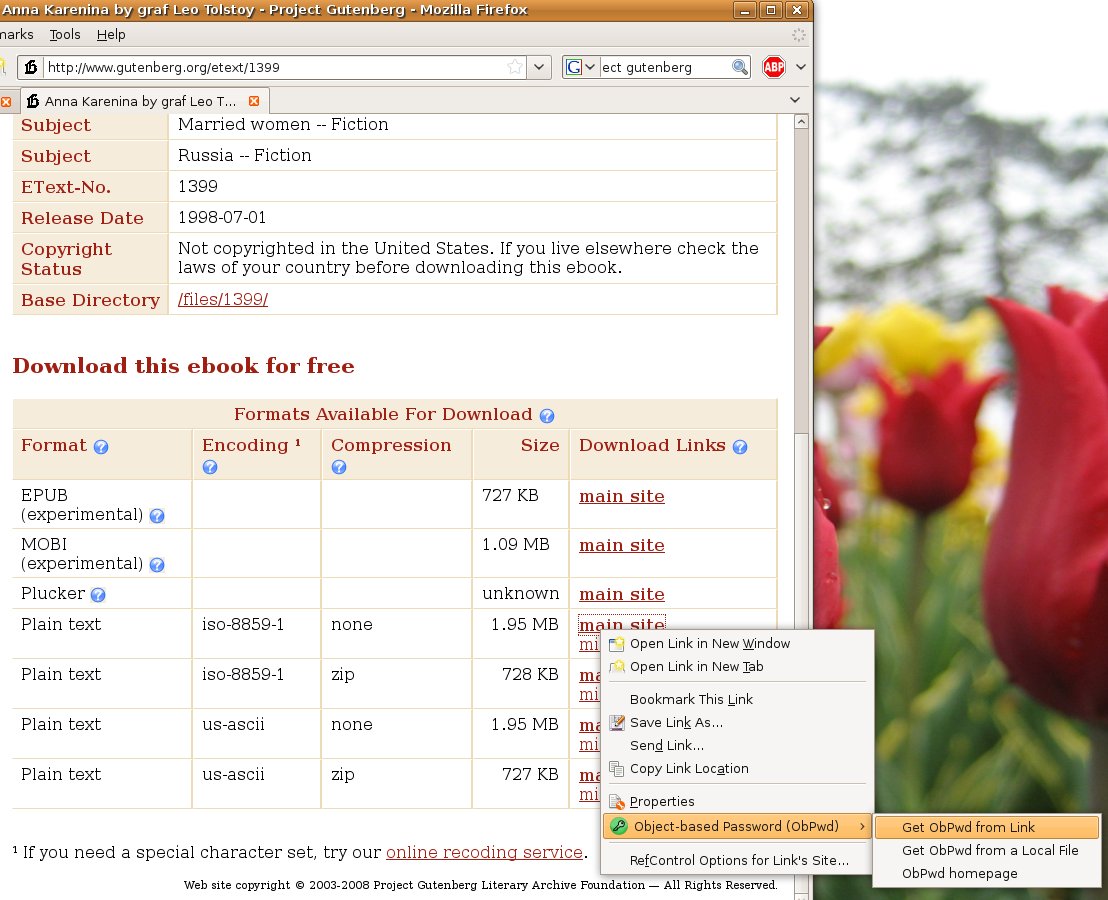Viewport: 1108px width, 900px height.
Task: Click help icon under Compression header
Action: pos(339,467)
